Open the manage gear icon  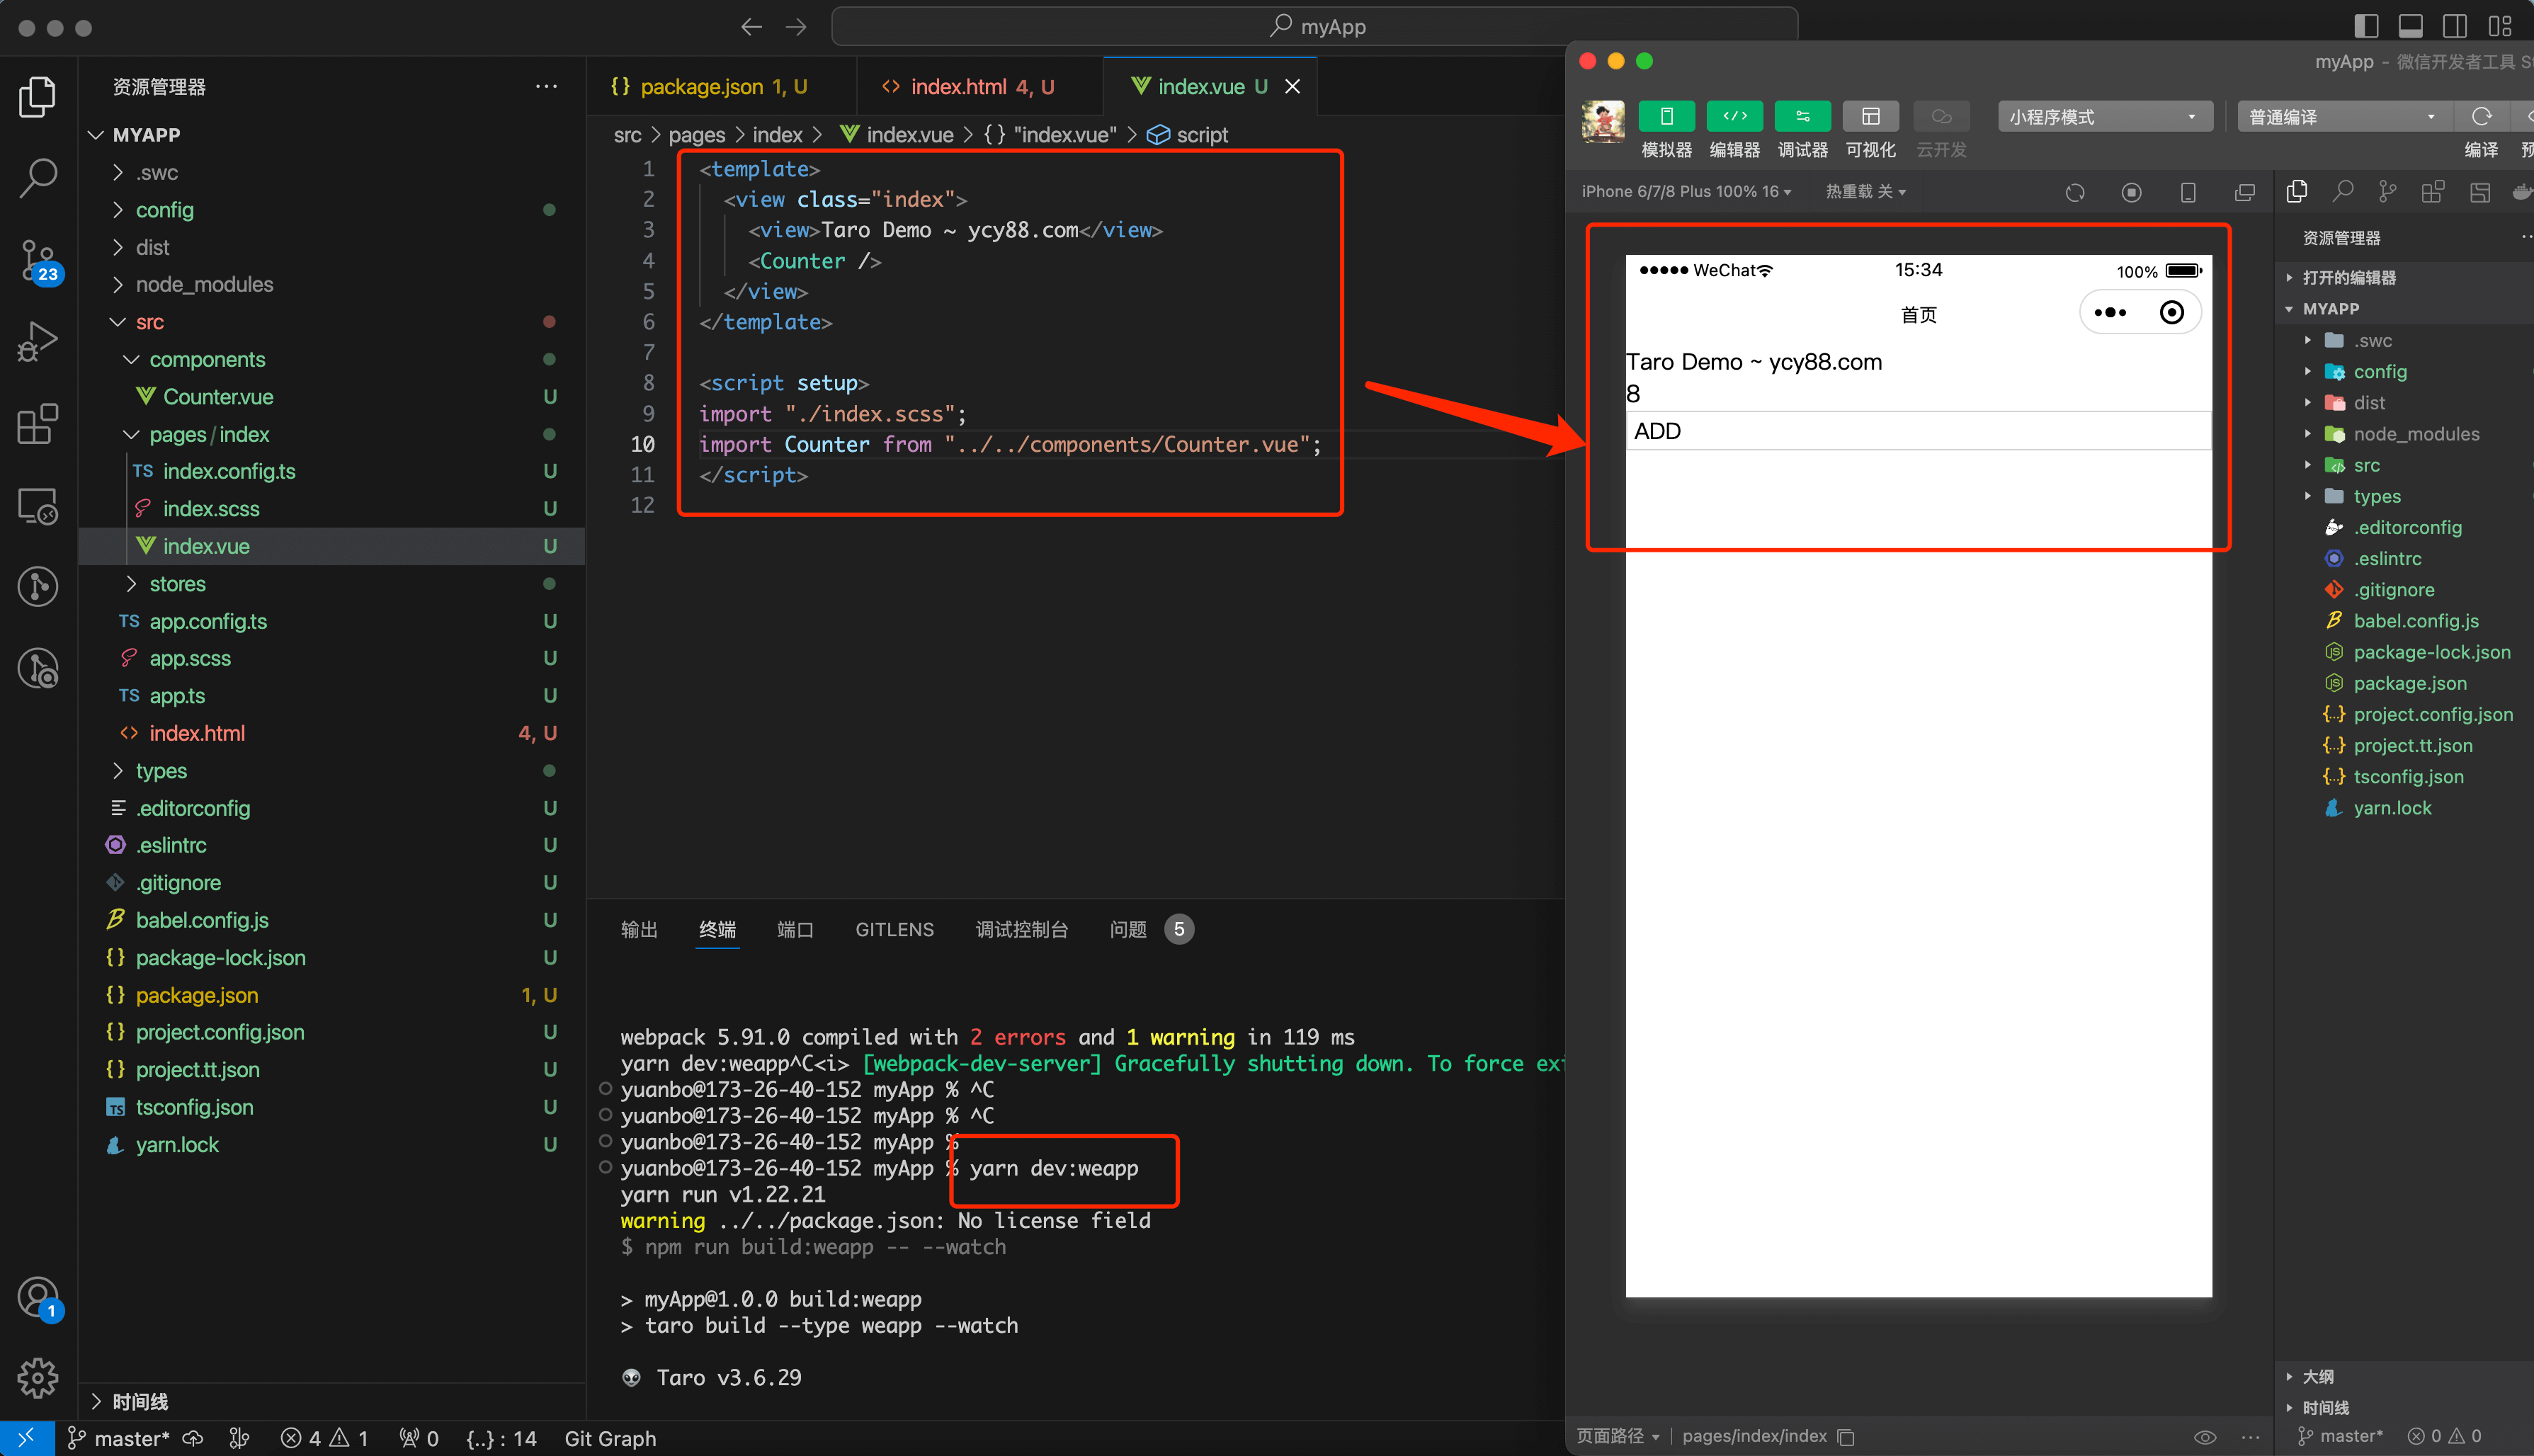point(38,1378)
